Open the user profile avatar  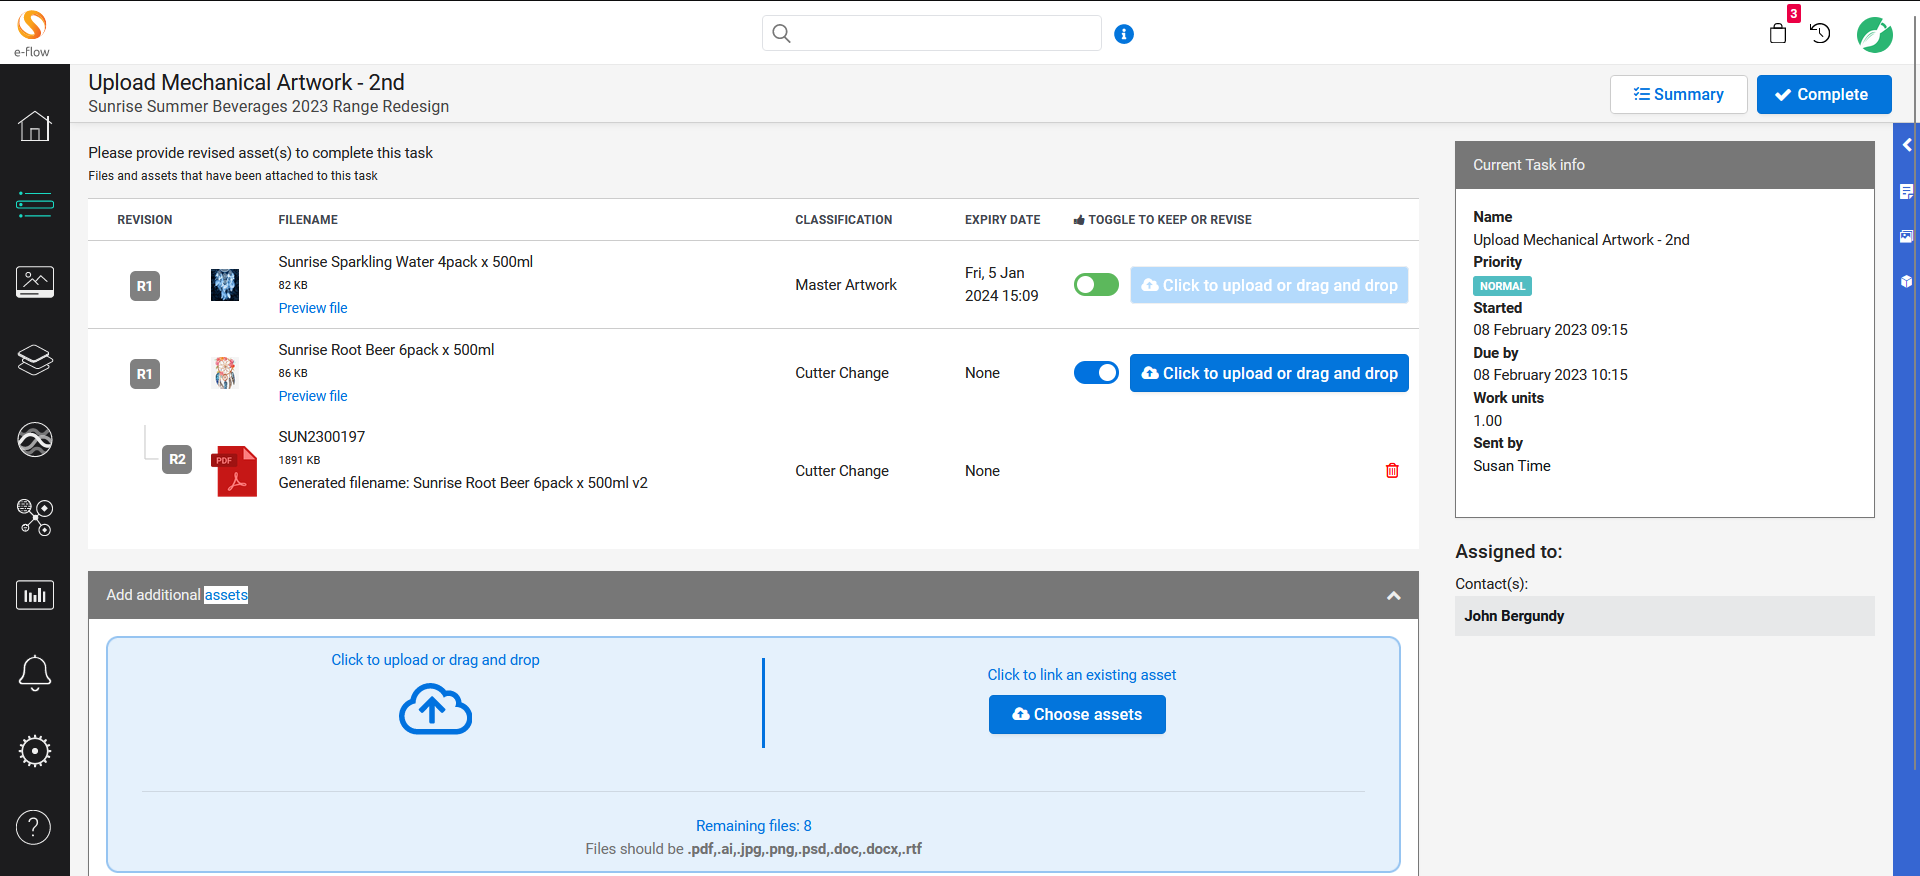pyautogui.click(x=1875, y=34)
